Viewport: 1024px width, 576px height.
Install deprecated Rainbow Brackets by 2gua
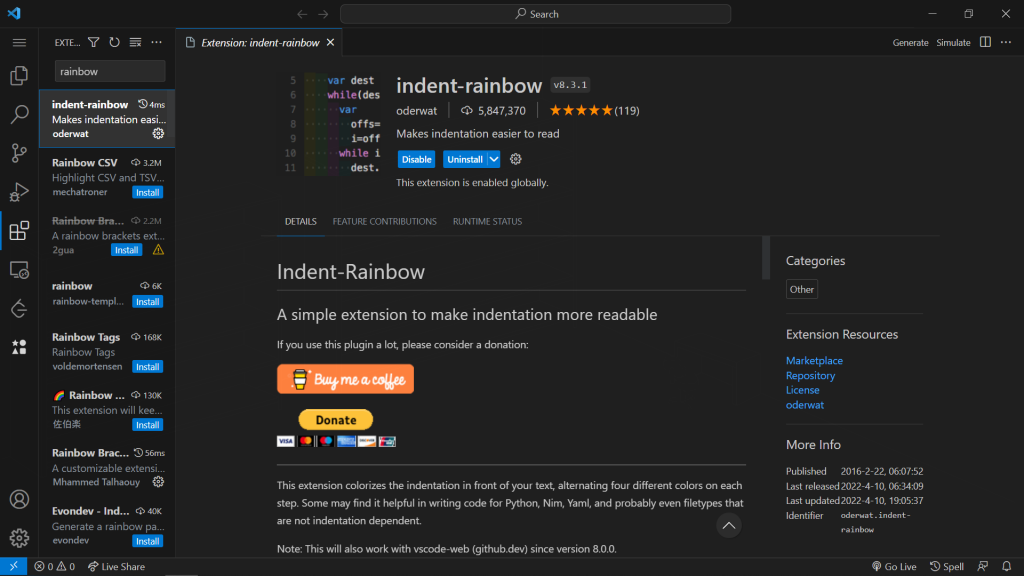coord(127,250)
